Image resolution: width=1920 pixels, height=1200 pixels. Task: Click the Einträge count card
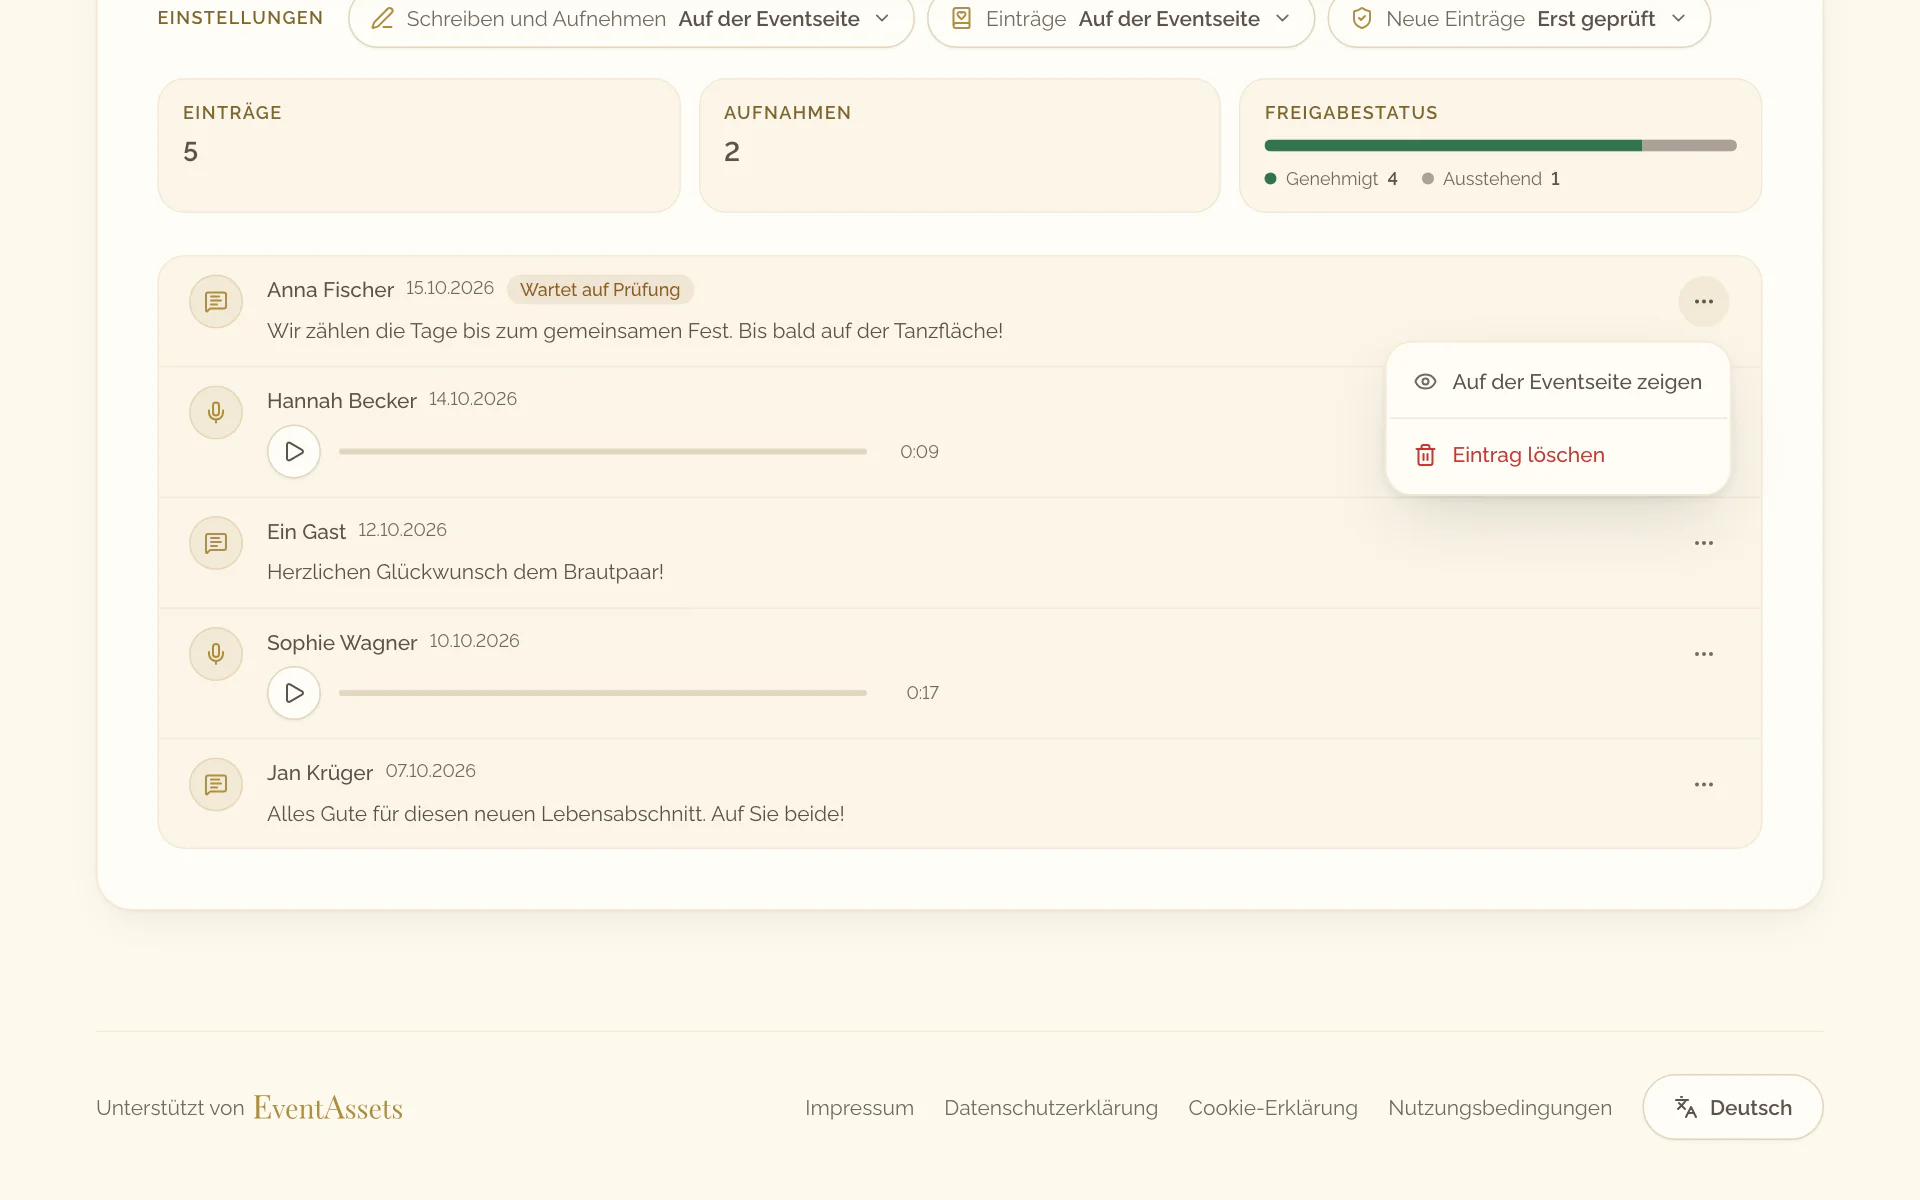[x=419, y=146]
